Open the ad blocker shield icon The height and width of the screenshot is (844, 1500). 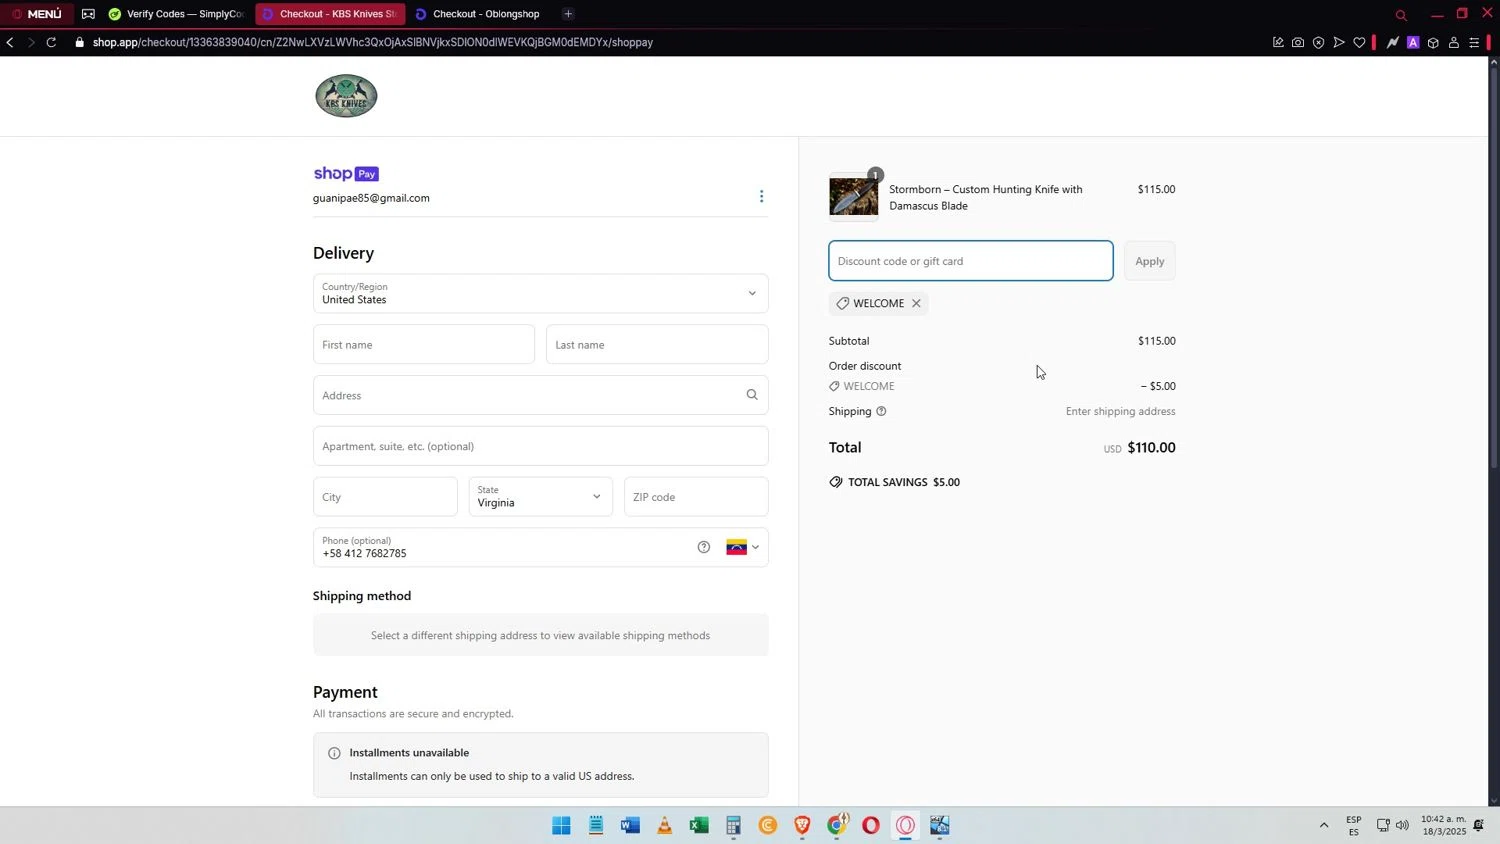tap(1318, 42)
